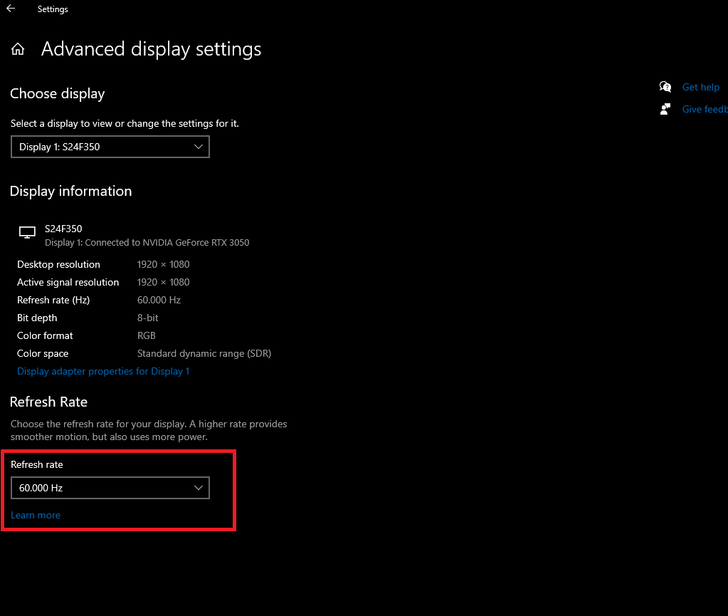Click the Give feedback person icon
The image size is (728, 616).
point(665,109)
